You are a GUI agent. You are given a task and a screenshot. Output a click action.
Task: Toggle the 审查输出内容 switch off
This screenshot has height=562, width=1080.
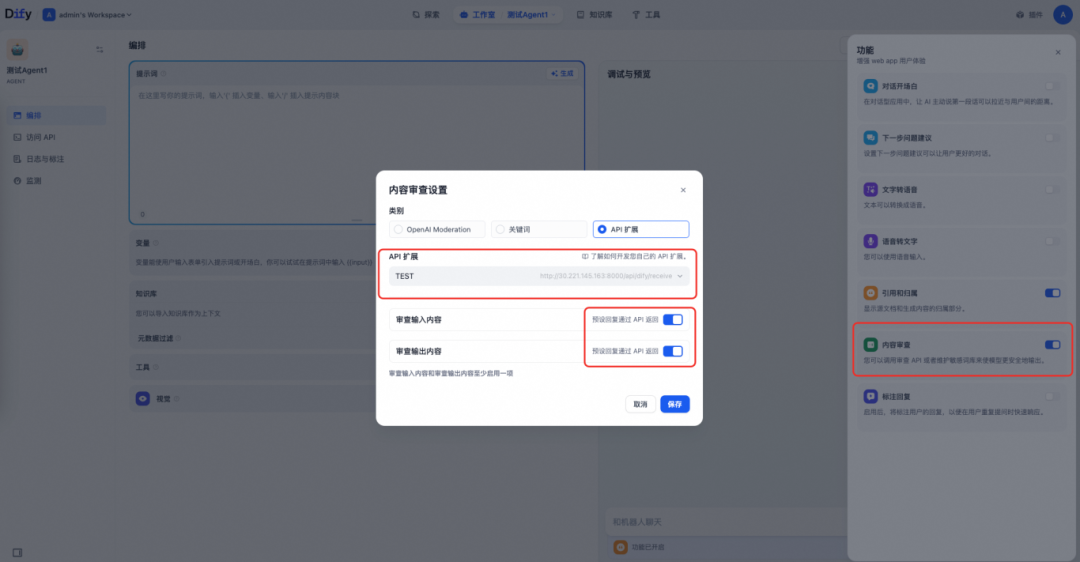672,351
